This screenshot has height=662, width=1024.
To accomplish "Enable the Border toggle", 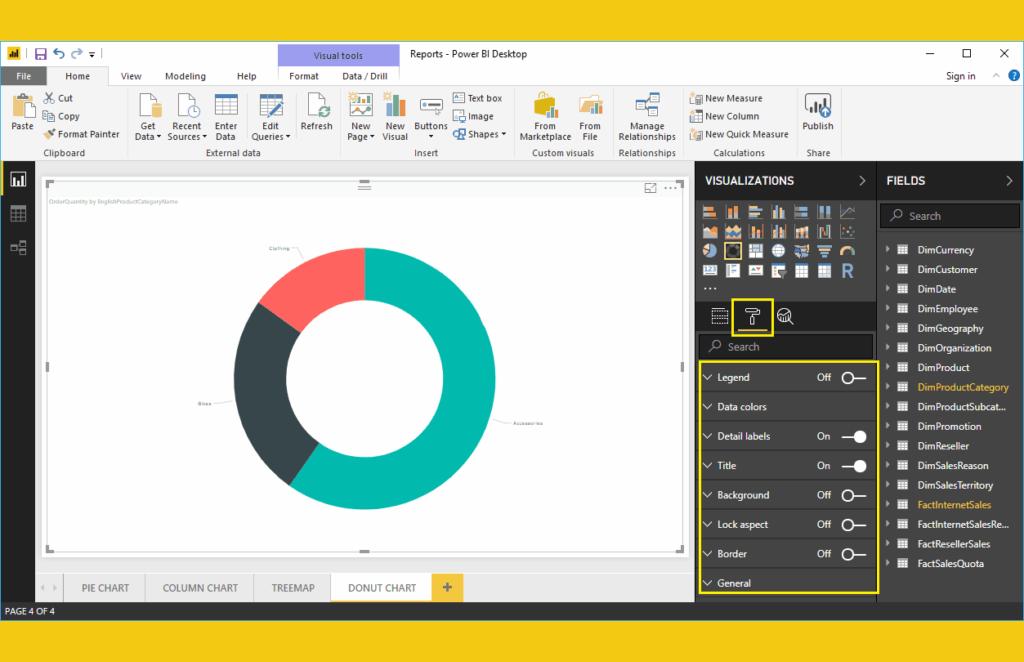I will pyautogui.click(x=853, y=554).
